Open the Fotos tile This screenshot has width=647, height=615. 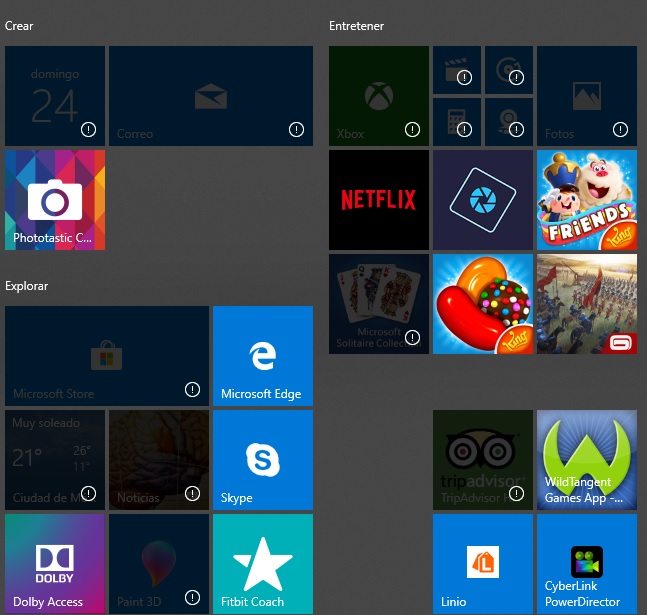[587, 96]
